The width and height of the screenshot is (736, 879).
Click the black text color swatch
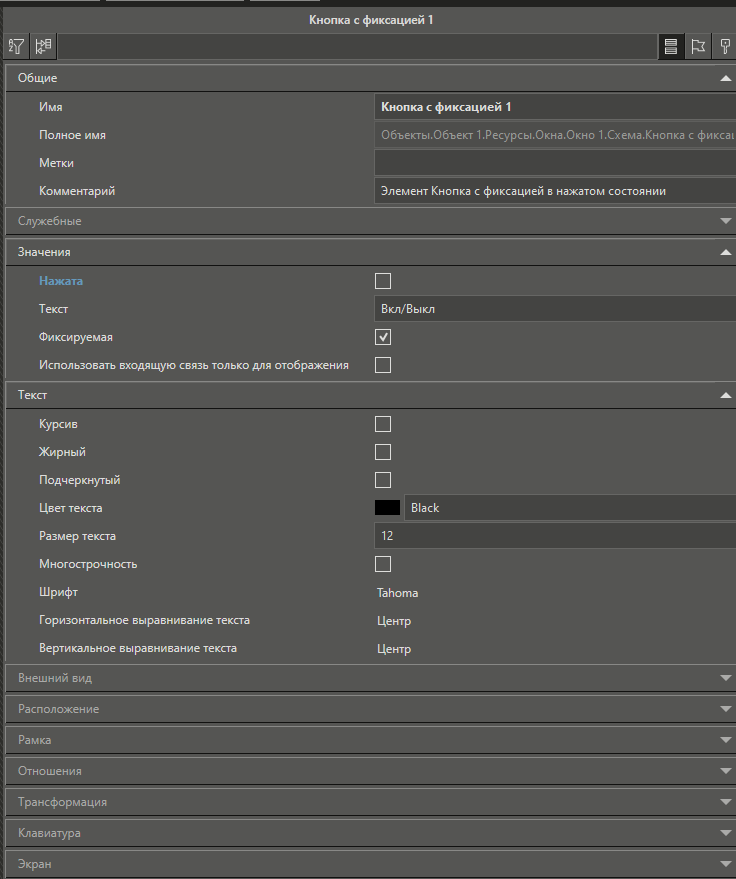[x=387, y=508]
